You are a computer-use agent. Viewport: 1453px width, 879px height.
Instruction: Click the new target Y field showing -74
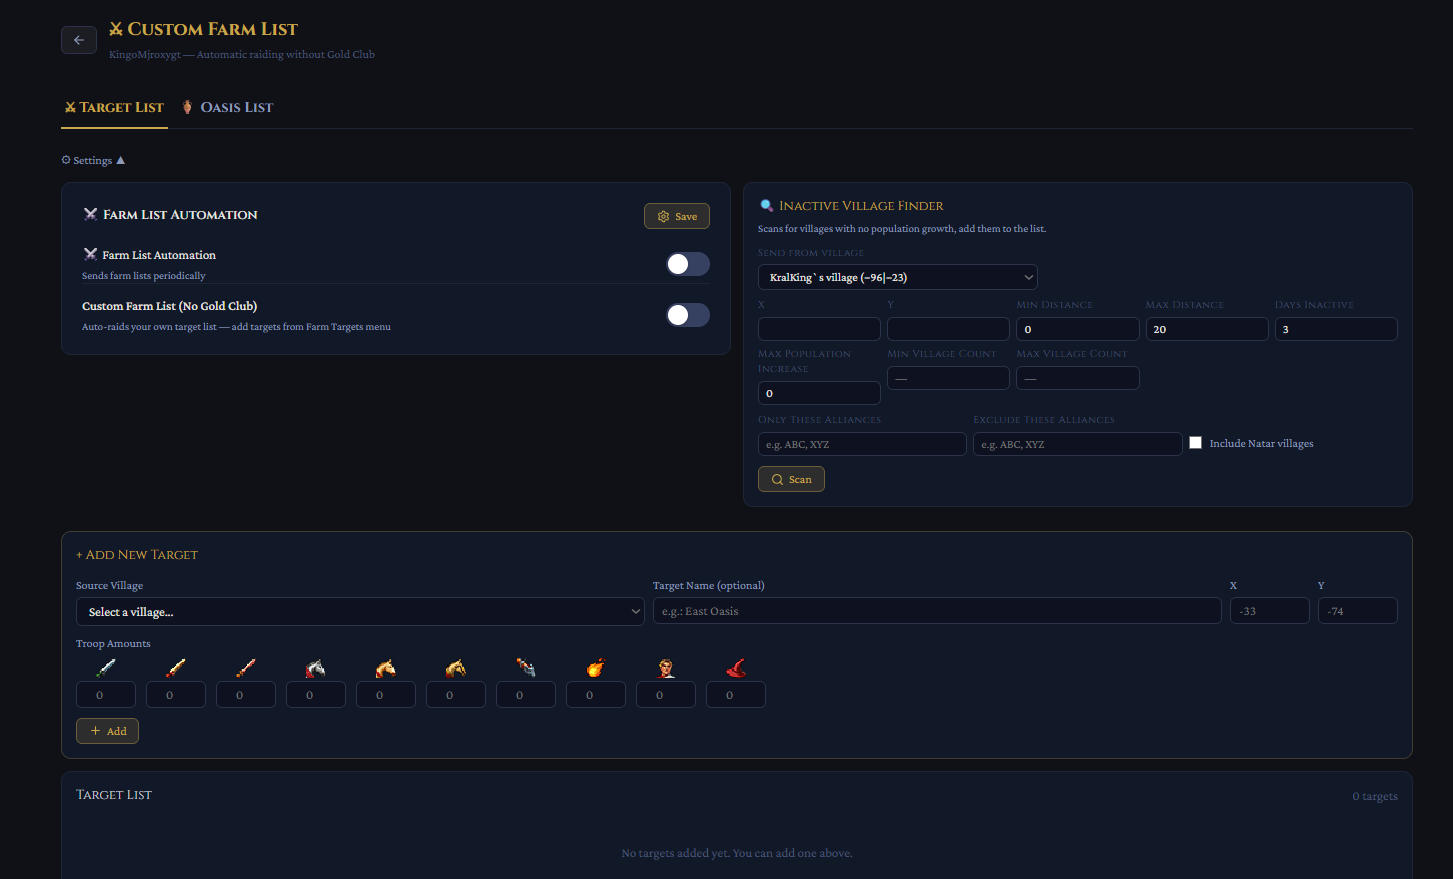coord(1358,611)
